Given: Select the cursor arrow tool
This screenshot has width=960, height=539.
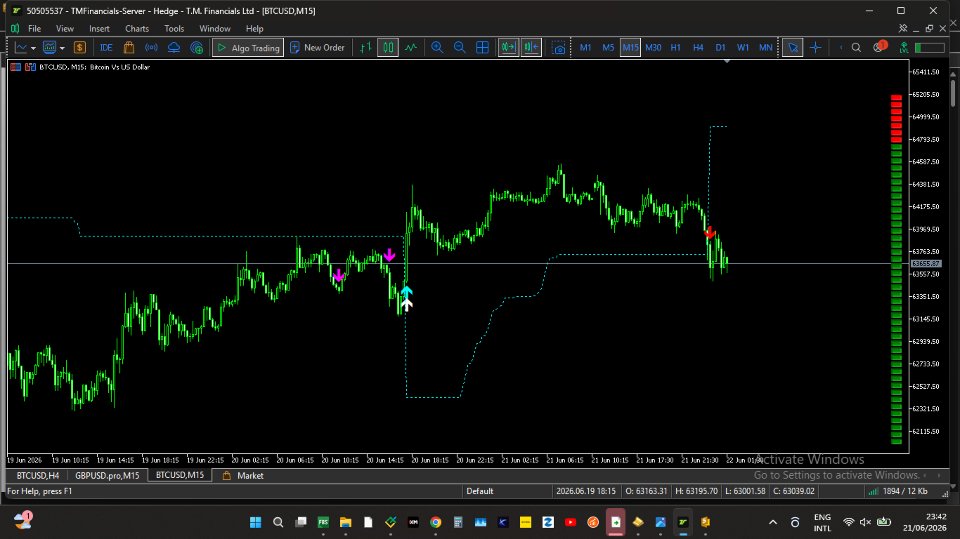Looking at the screenshot, I should point(793,47).
